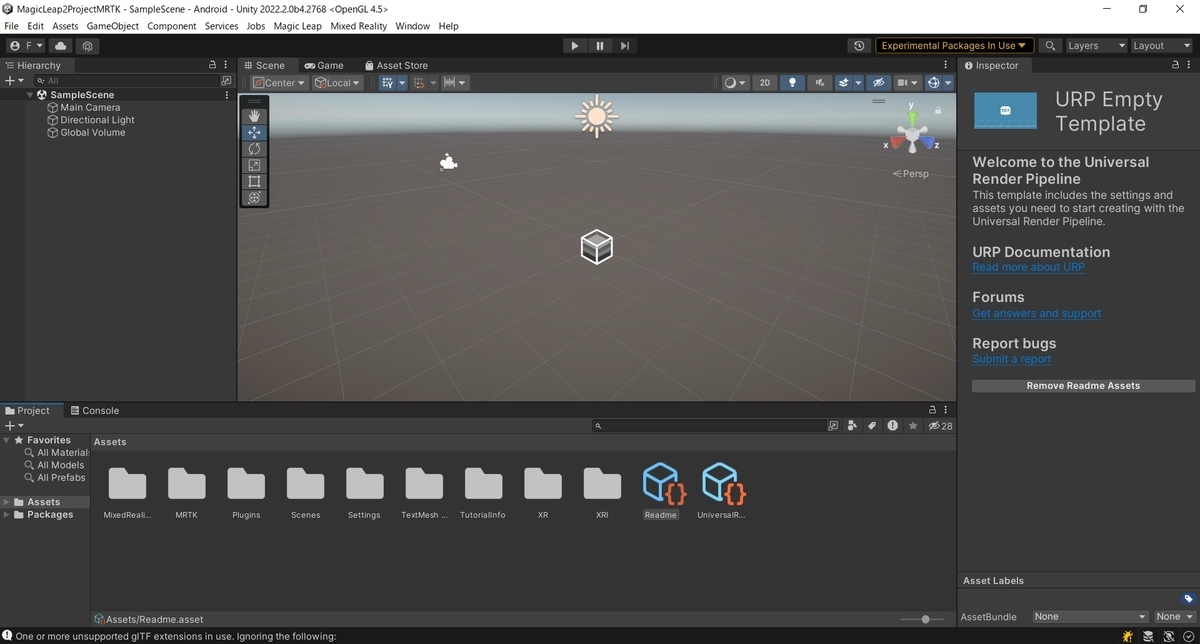Open the scene camera settings dropdown
Screen dimensions: 1200x644
pos(908,83)
